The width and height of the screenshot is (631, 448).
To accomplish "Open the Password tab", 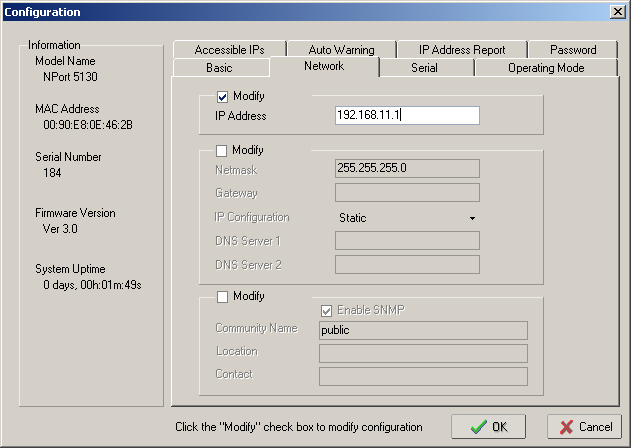I will [x=572, y=49].
